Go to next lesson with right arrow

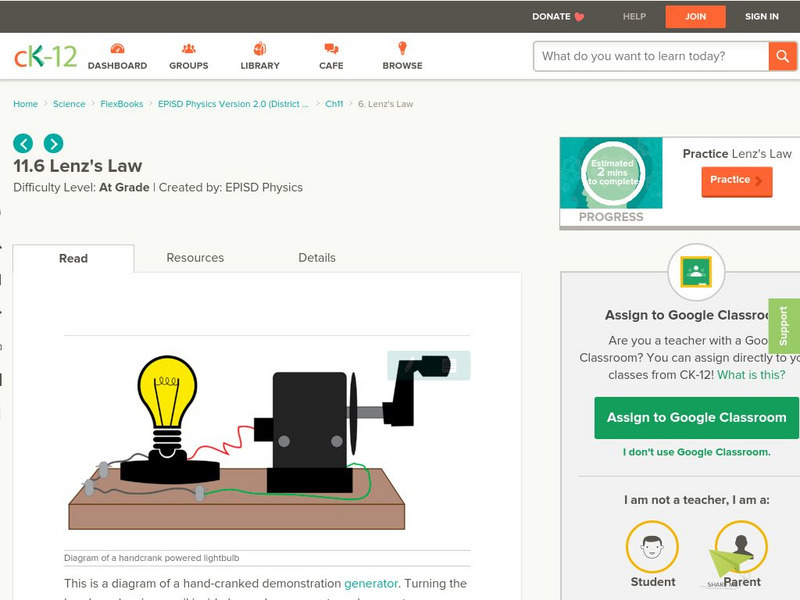(x=54, y=143)
